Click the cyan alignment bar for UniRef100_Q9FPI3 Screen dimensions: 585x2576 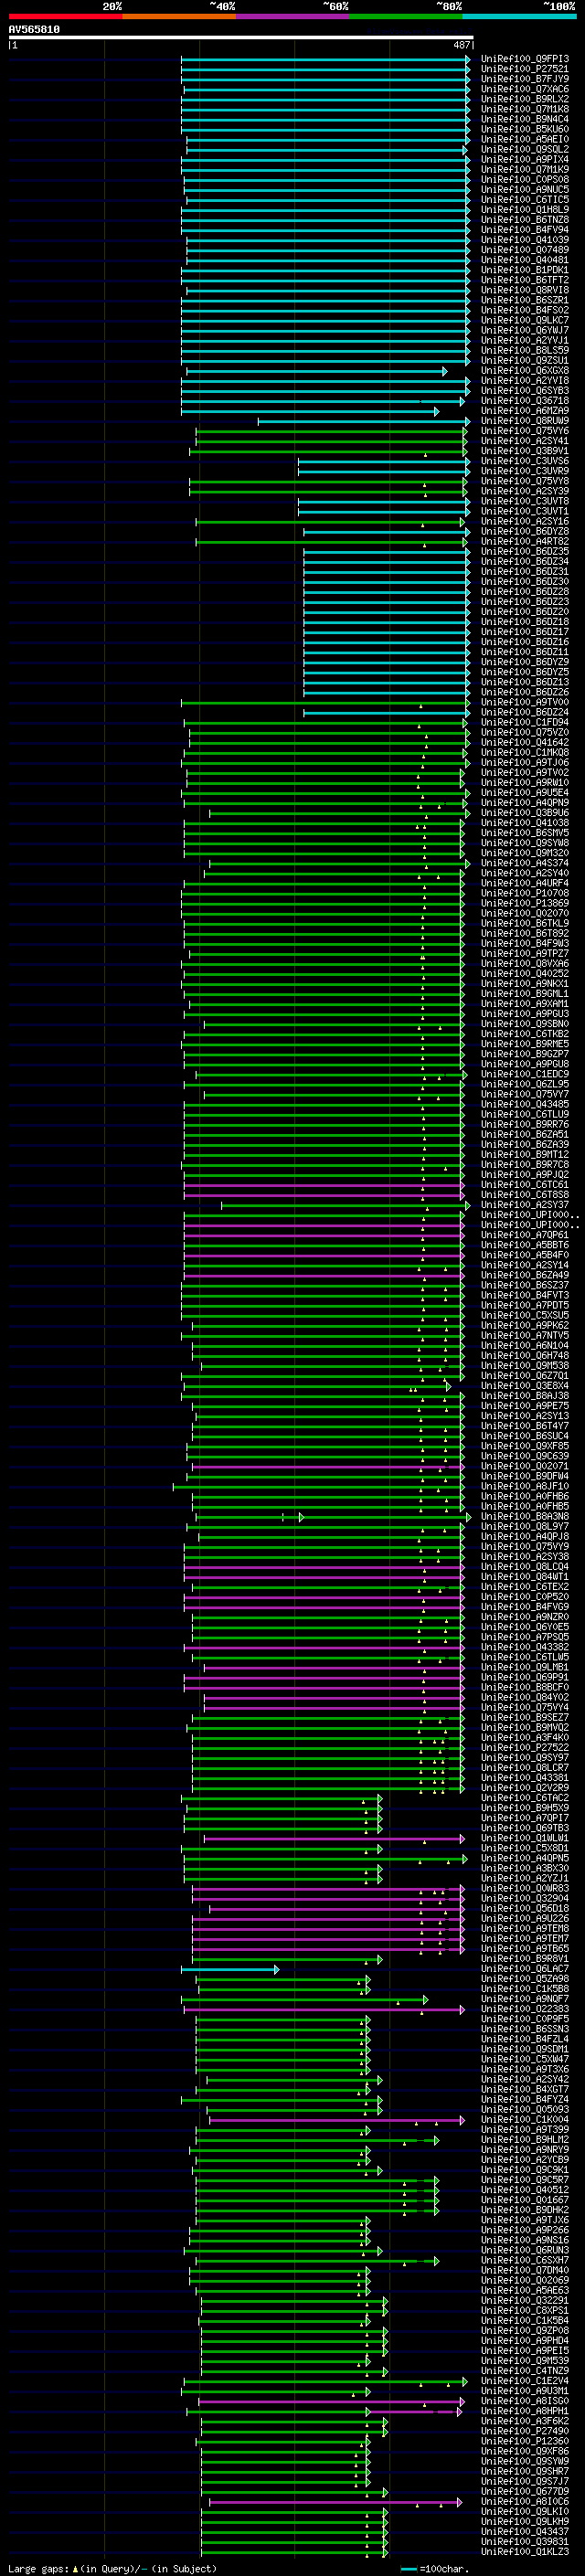point(325,59)
